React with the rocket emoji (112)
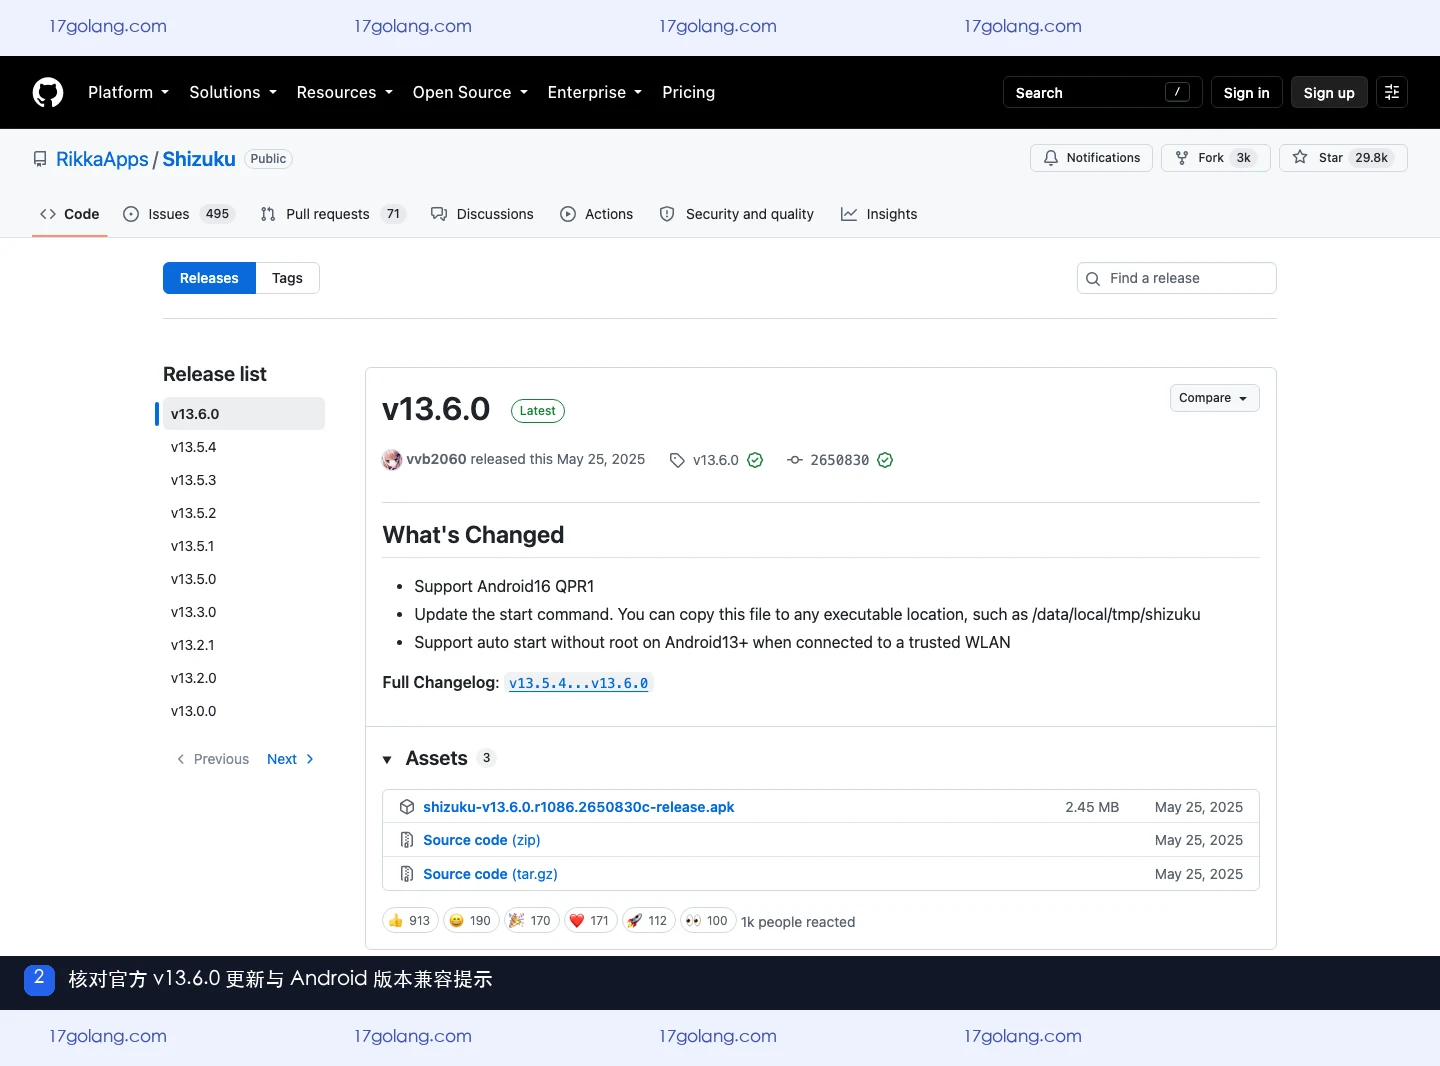1440x1066 pixels. tap(649, 921)
